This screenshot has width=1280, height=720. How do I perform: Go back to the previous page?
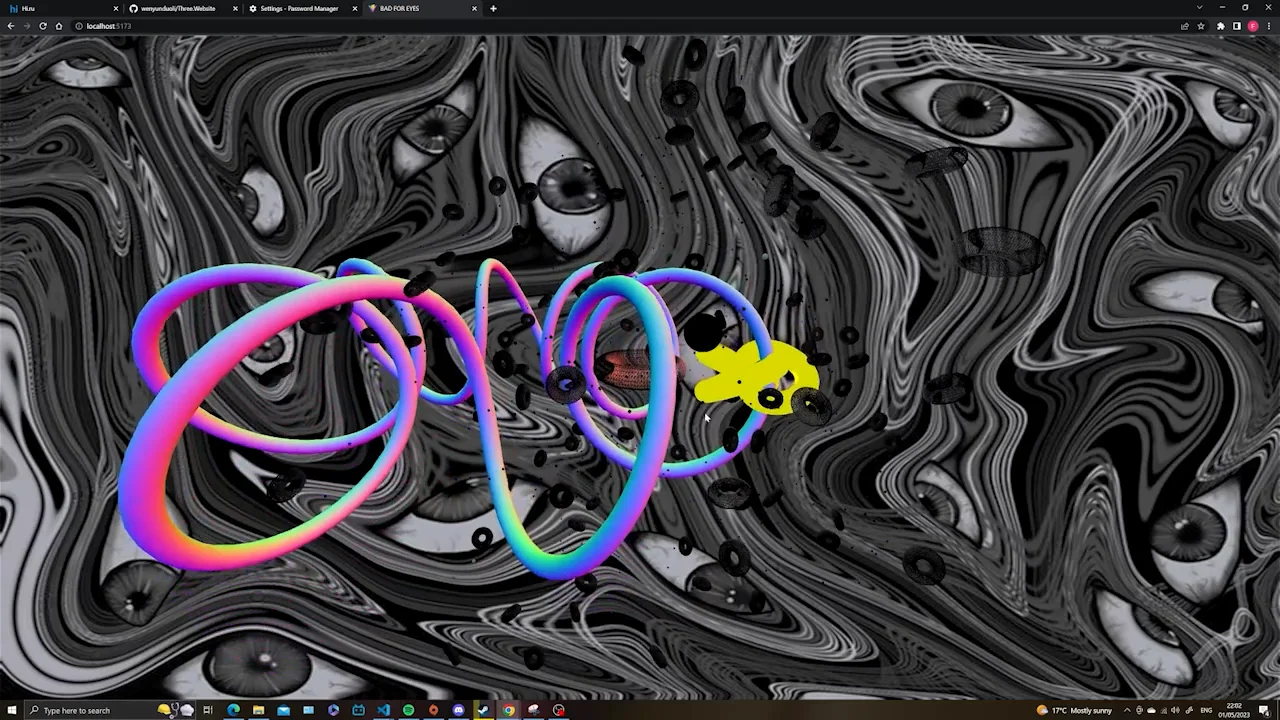click(10, 26)
